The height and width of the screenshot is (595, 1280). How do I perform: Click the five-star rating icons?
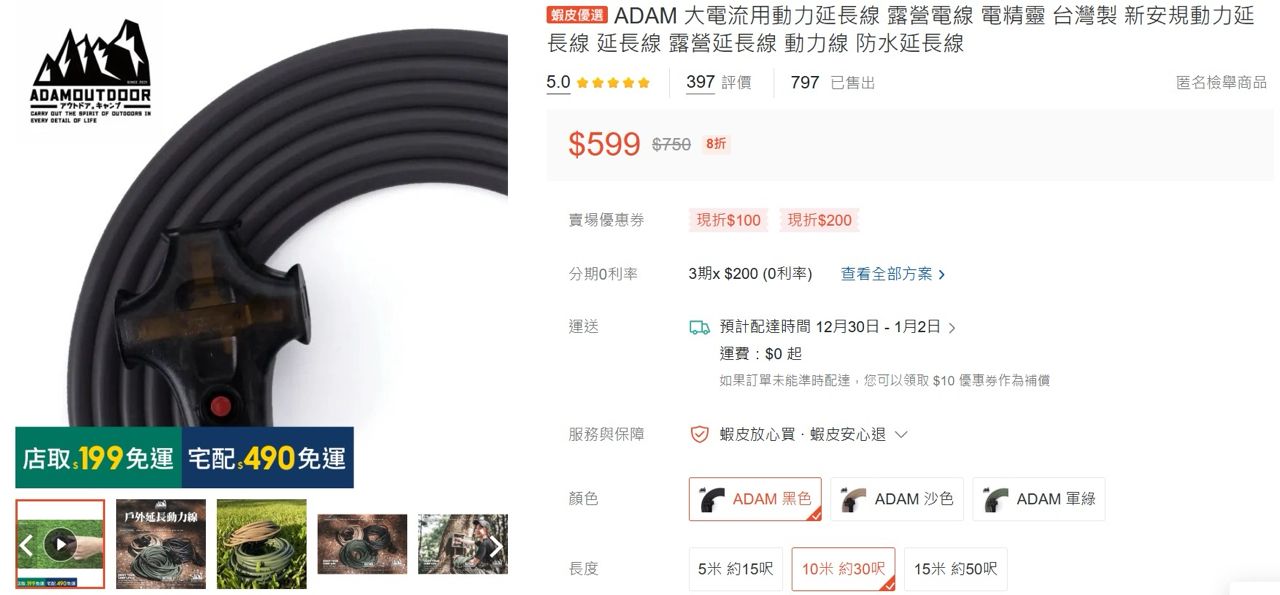click(613, 83)
